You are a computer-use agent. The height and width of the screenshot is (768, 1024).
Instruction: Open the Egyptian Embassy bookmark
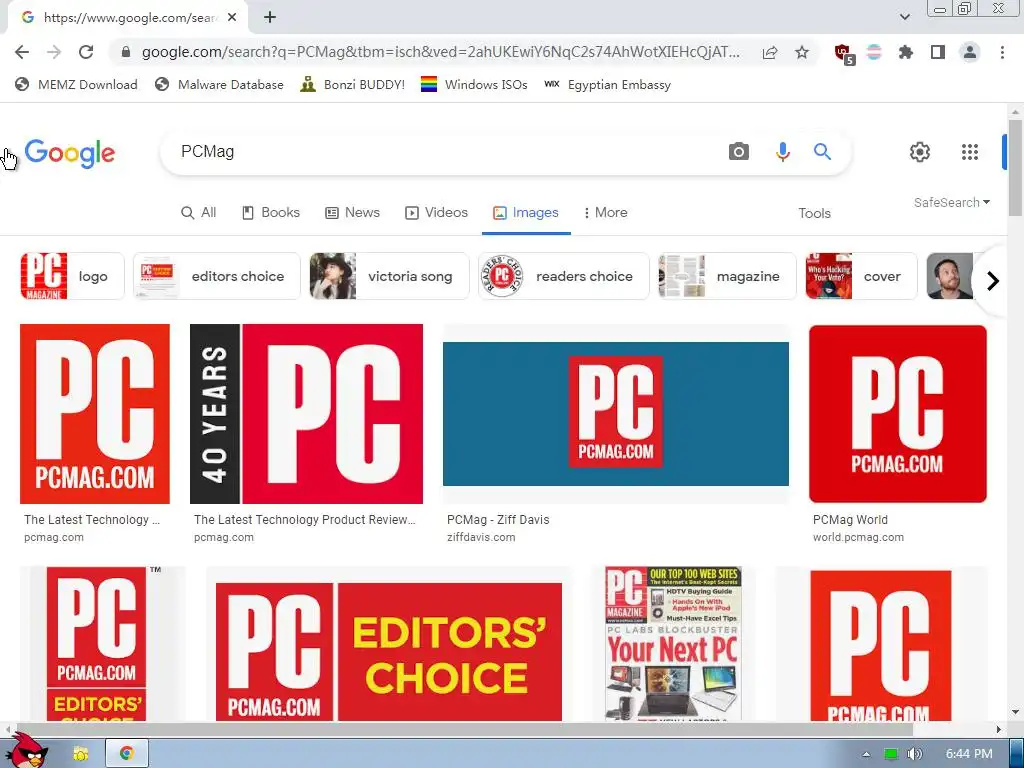607,85
